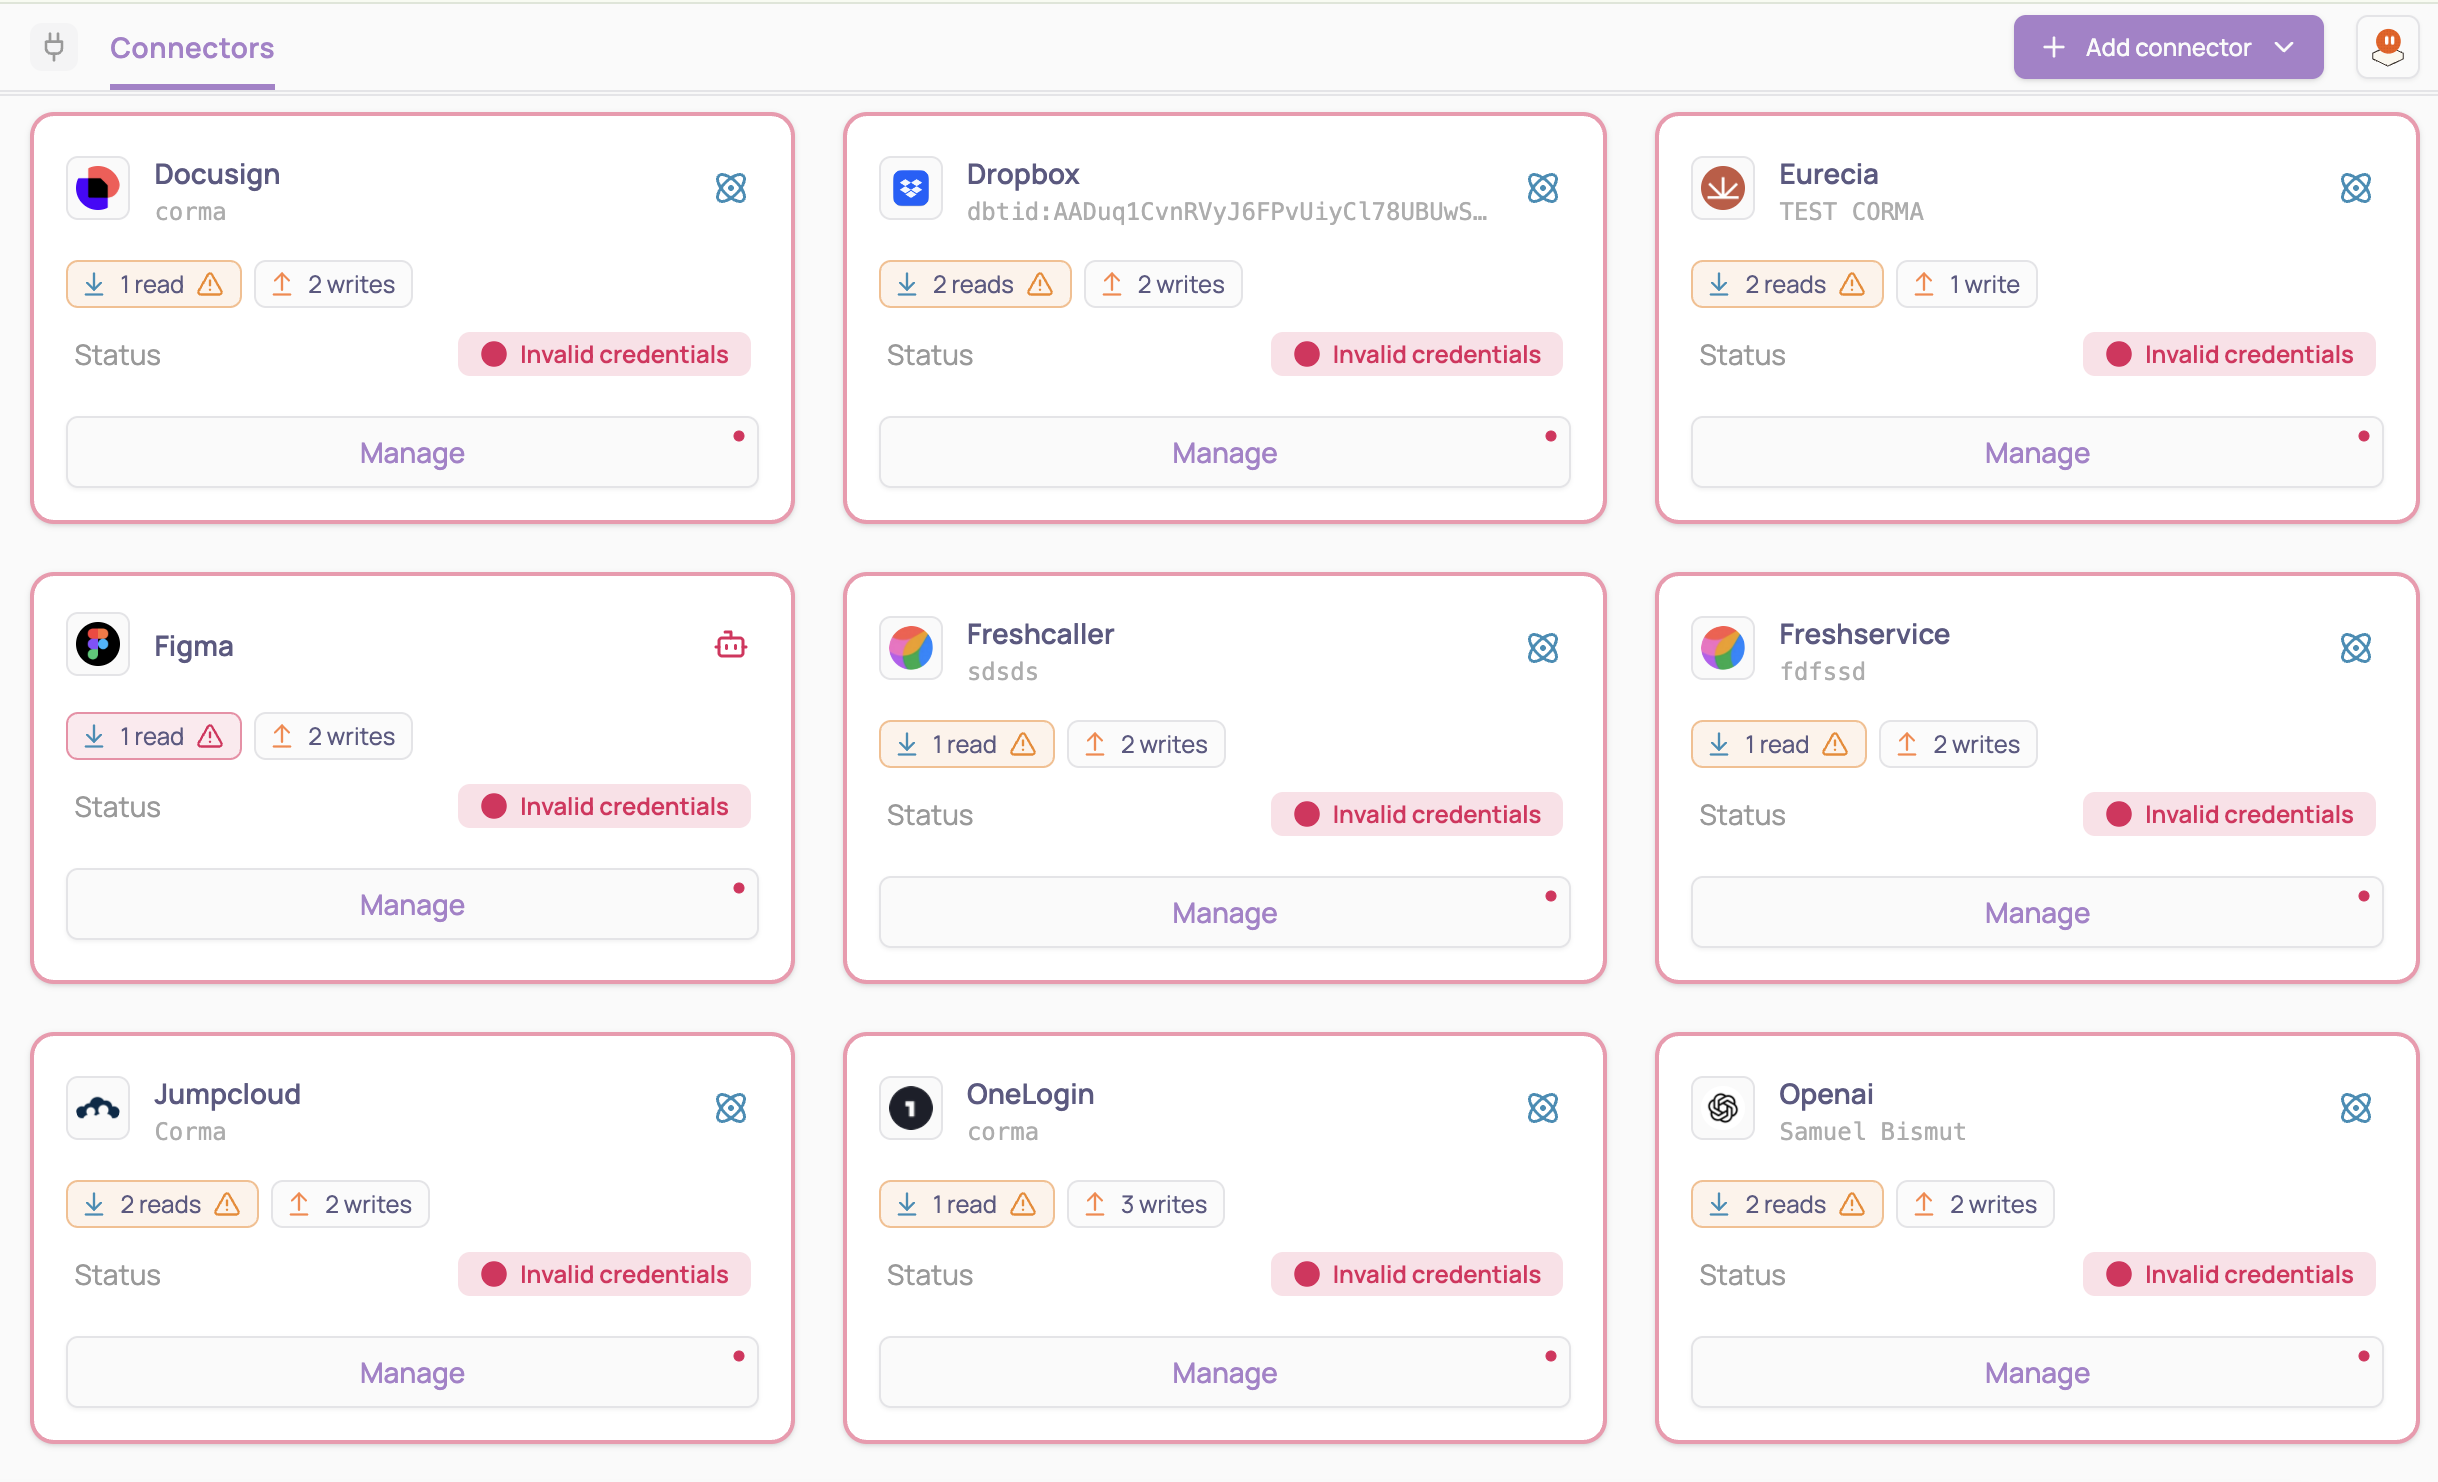Screen dimensions: 2438x1482
Task: Click the Jumpcloud logo icon
Action: [x=98, y=1108]
